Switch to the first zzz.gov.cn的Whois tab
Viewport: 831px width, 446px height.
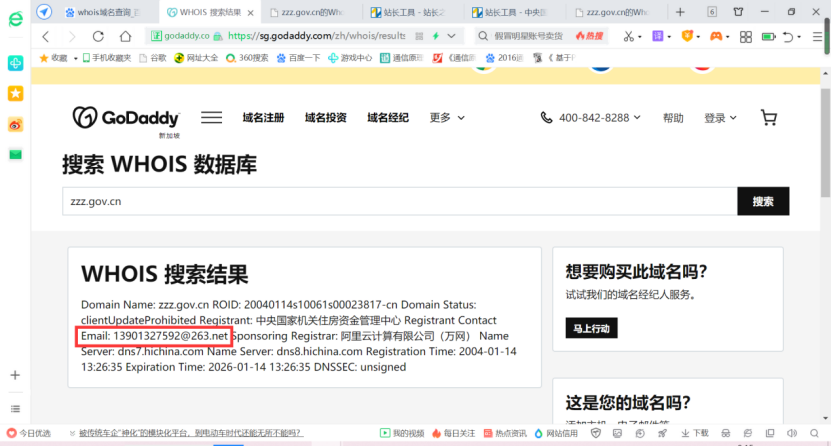click(312, 12)
